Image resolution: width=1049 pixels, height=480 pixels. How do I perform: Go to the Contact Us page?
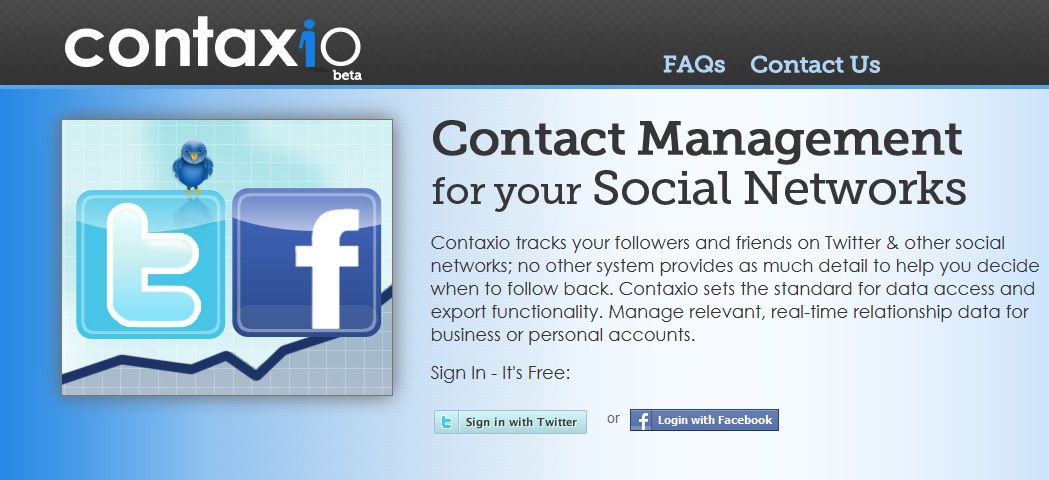coord(815,65)
